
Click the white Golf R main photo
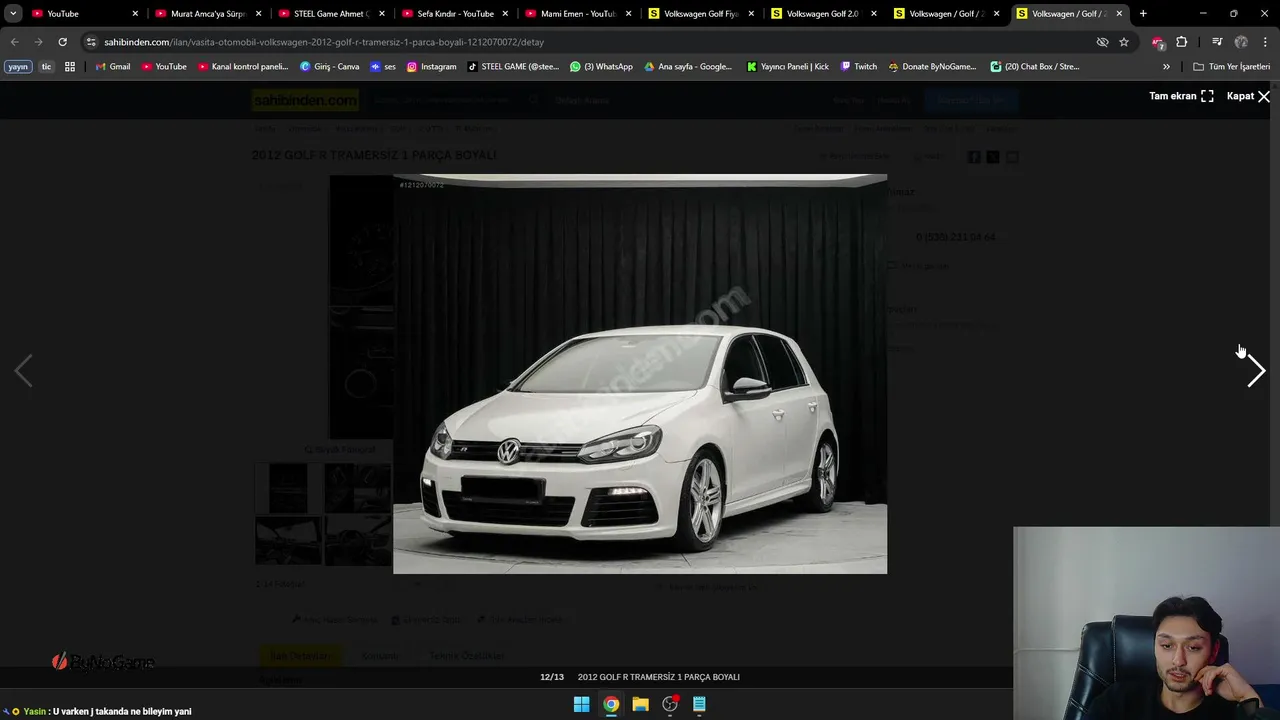[x=640, y=374]
